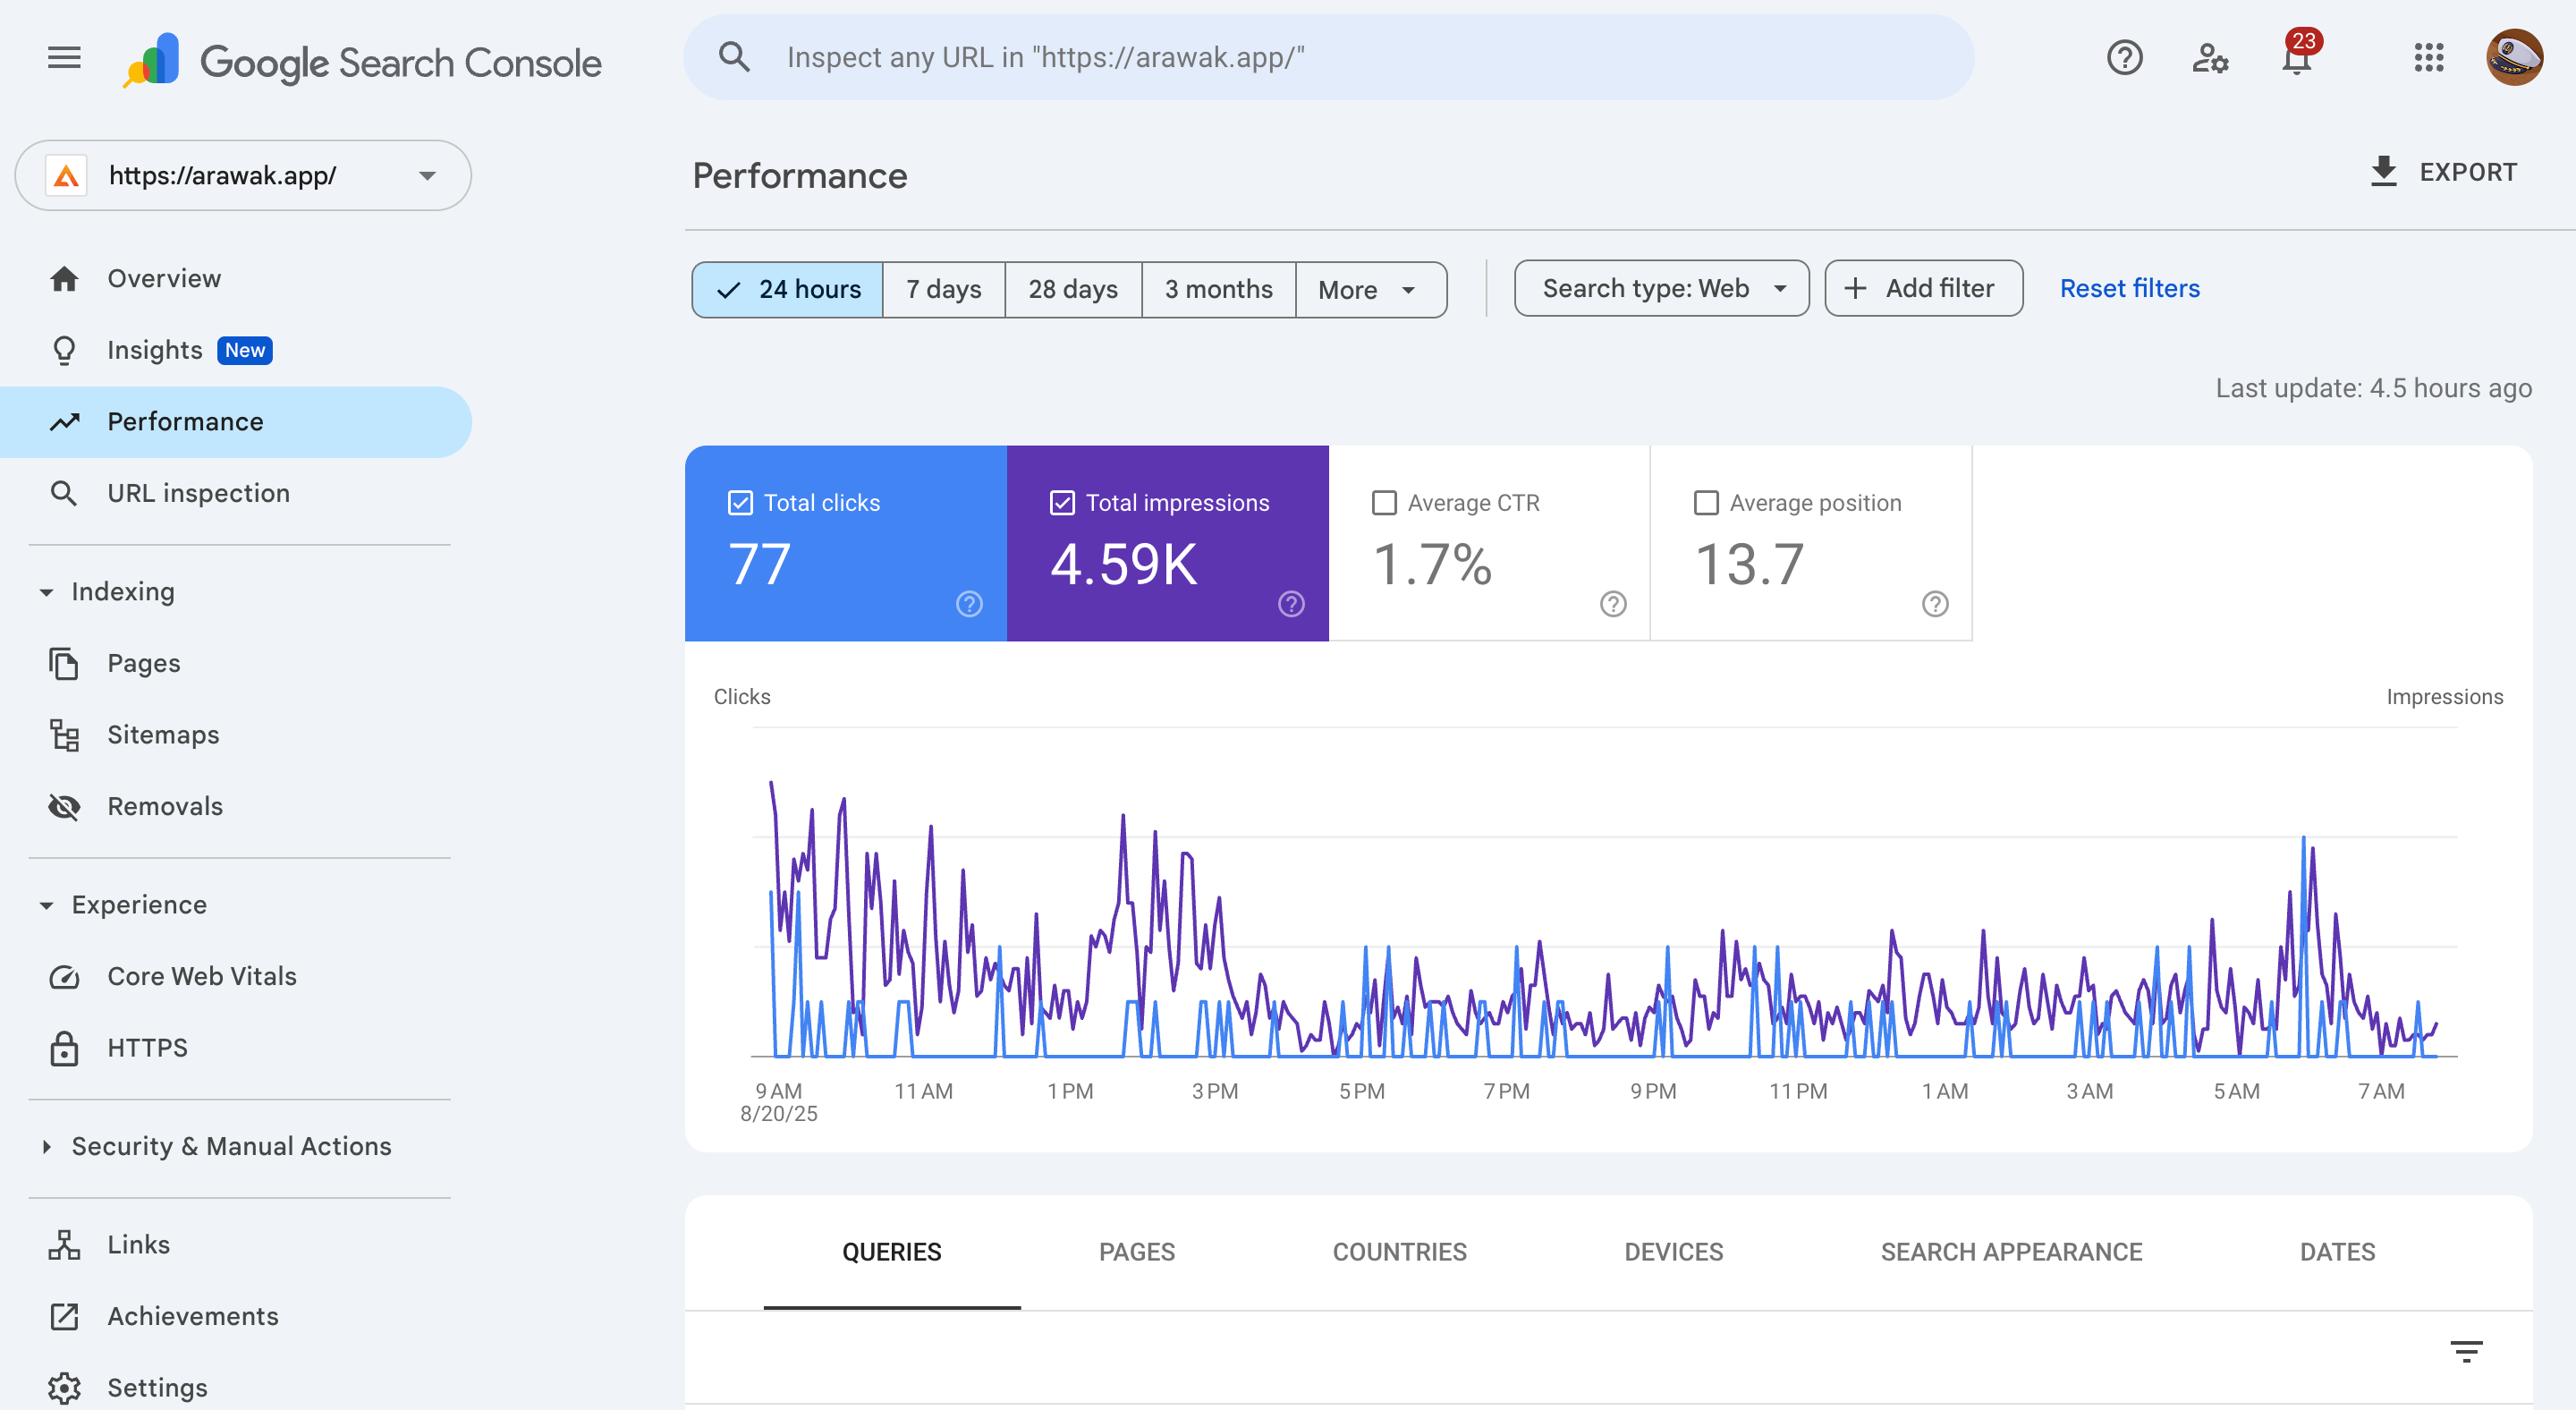Enable the Average CTR checkbox
This screenshot has width=2576, height=1410.
(x=1384, y=503)
